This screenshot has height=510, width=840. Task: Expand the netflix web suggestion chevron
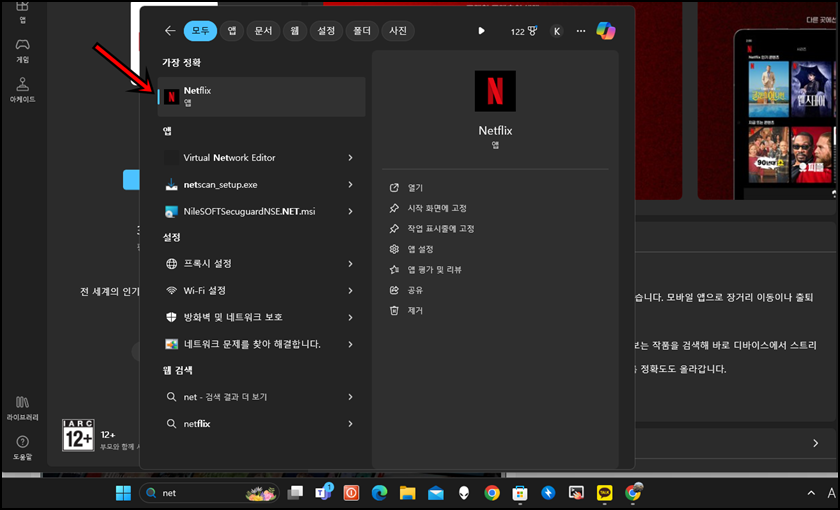coord(350,424)
